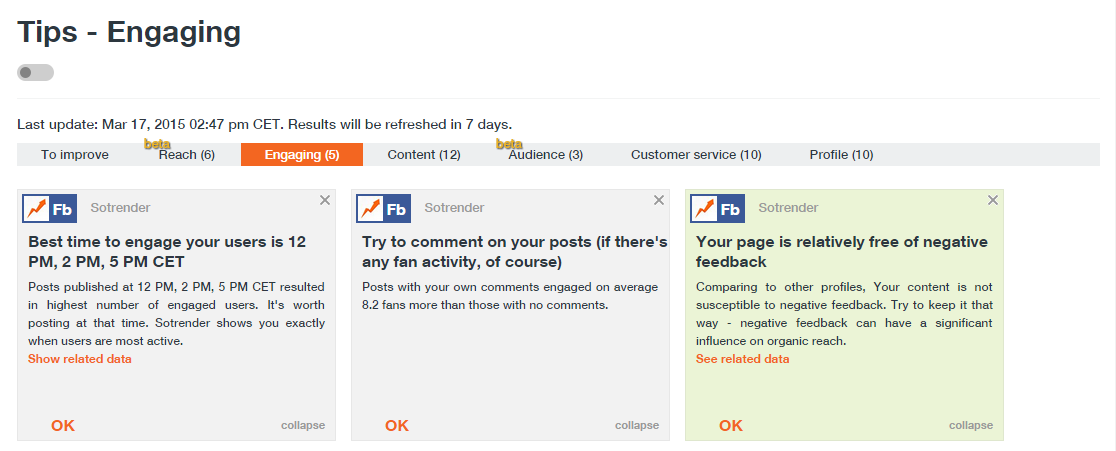Close the comment on your posts tip
The width and height of the screenshot is (1116, 451).
[659, 200]
